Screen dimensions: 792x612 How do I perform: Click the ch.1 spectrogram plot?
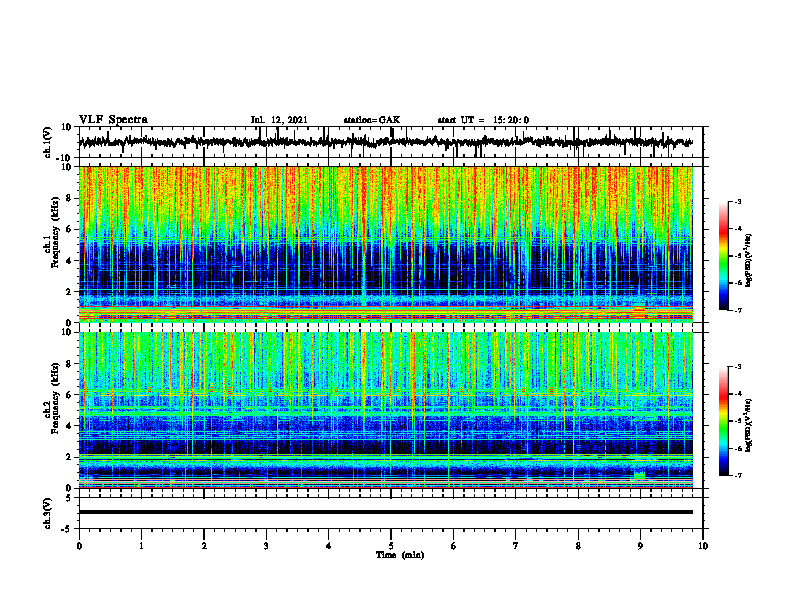tap(386, 244)
